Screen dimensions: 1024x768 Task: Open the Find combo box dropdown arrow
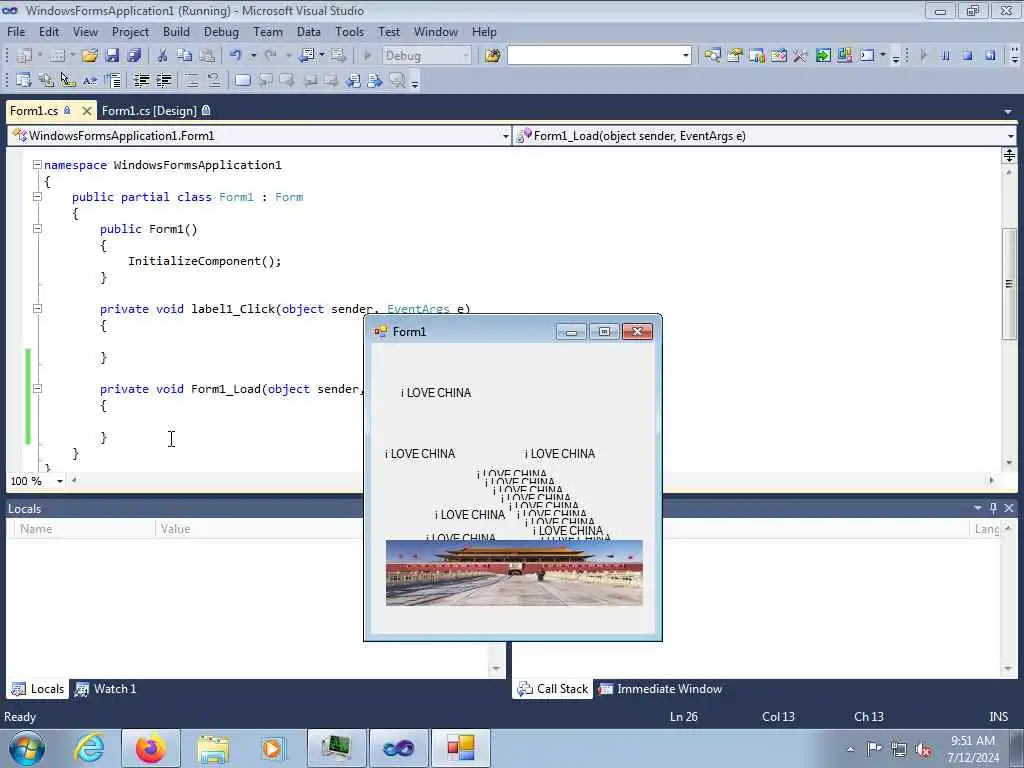point(686,56)
